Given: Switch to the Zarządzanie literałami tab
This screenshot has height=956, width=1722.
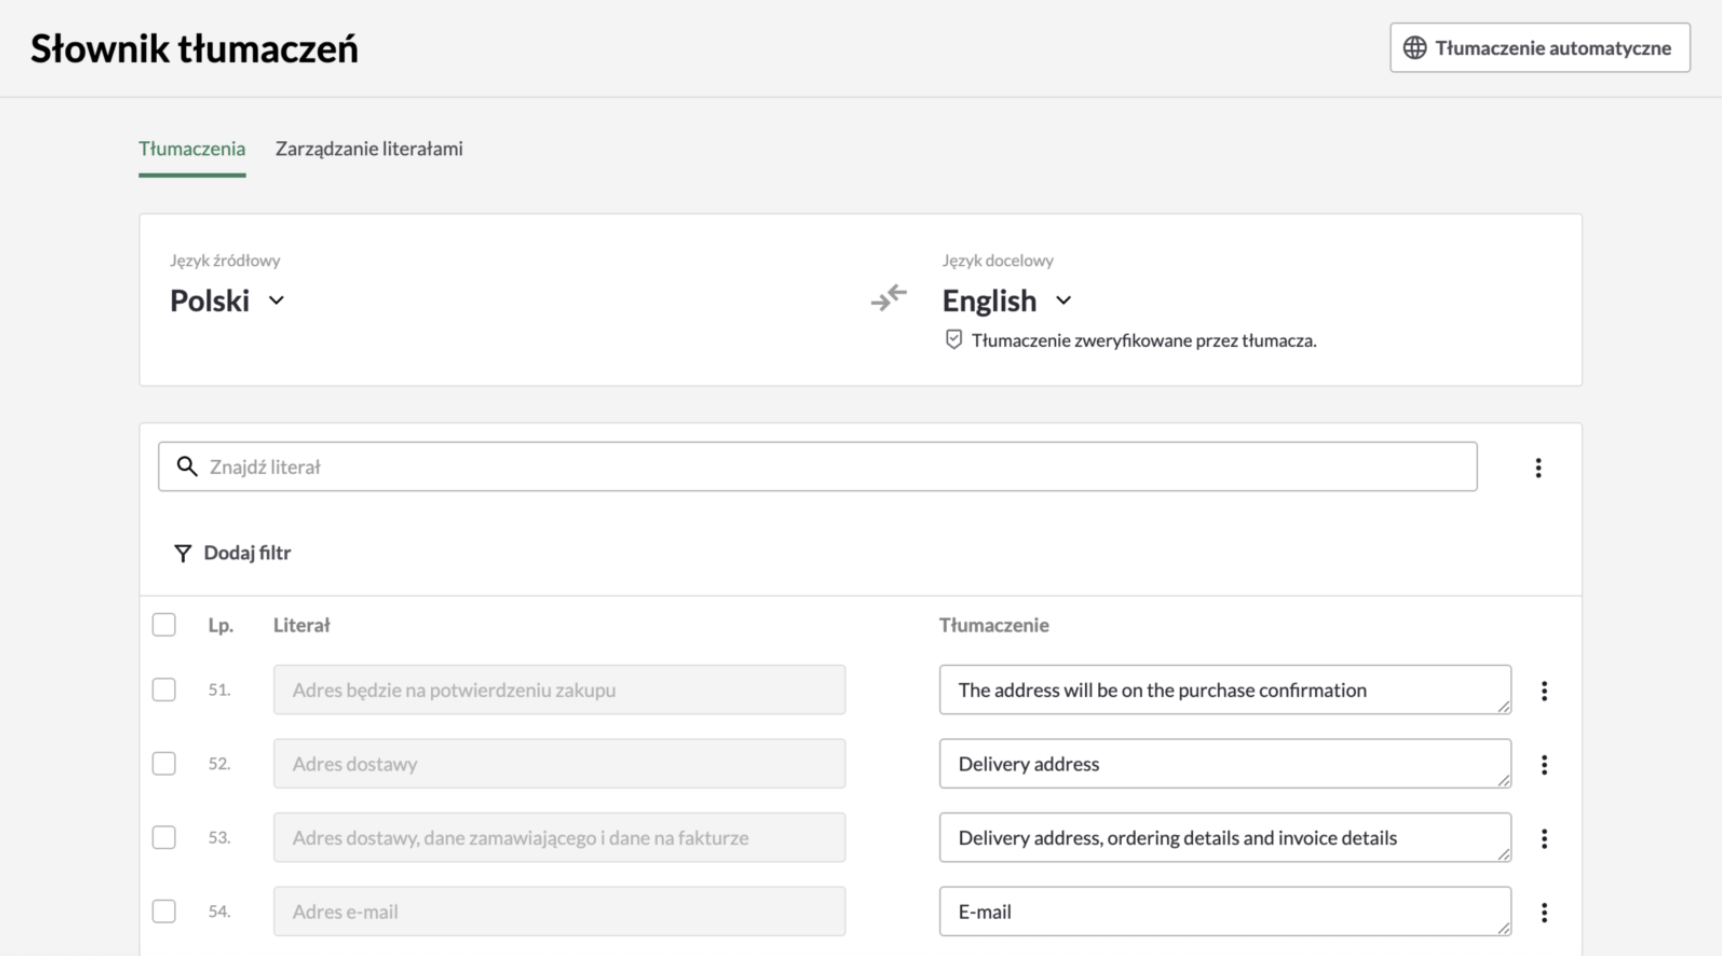Looking at the screenshot, I should coord(369,149).
